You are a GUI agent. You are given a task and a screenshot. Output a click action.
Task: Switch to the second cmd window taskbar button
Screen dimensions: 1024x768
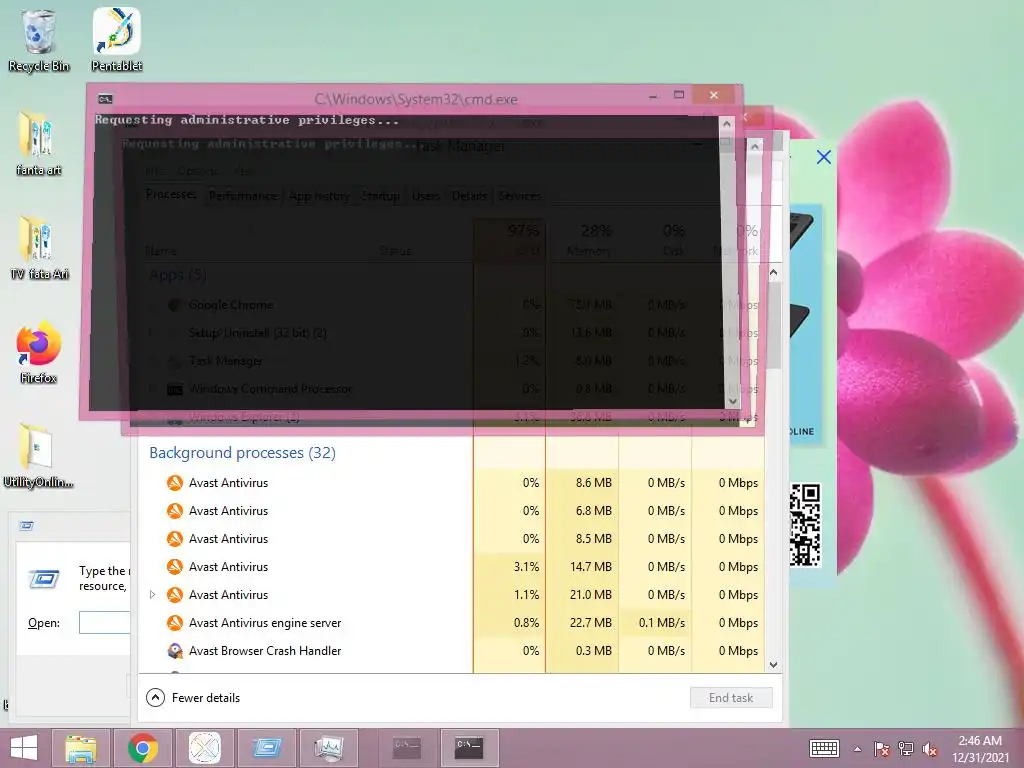(x=469, y=748)
